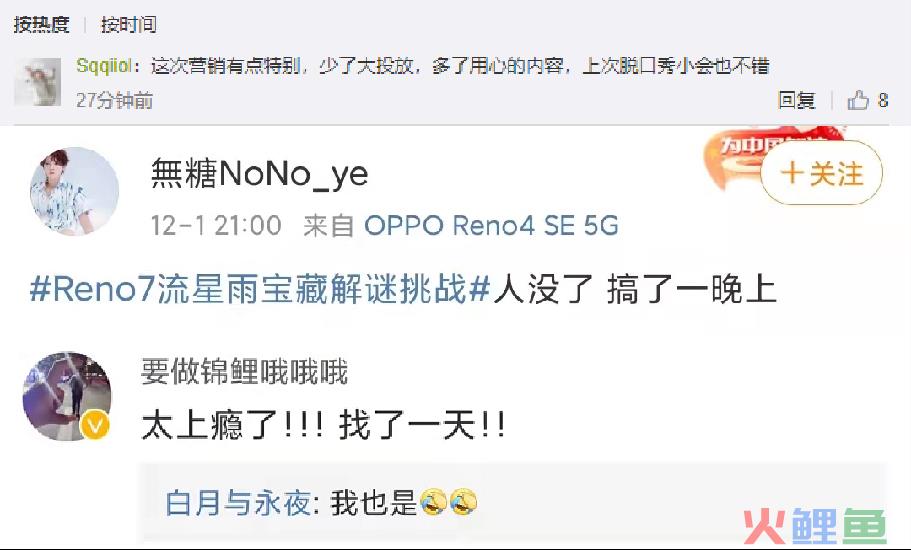Click the like count 8

(x=883, y=100)
